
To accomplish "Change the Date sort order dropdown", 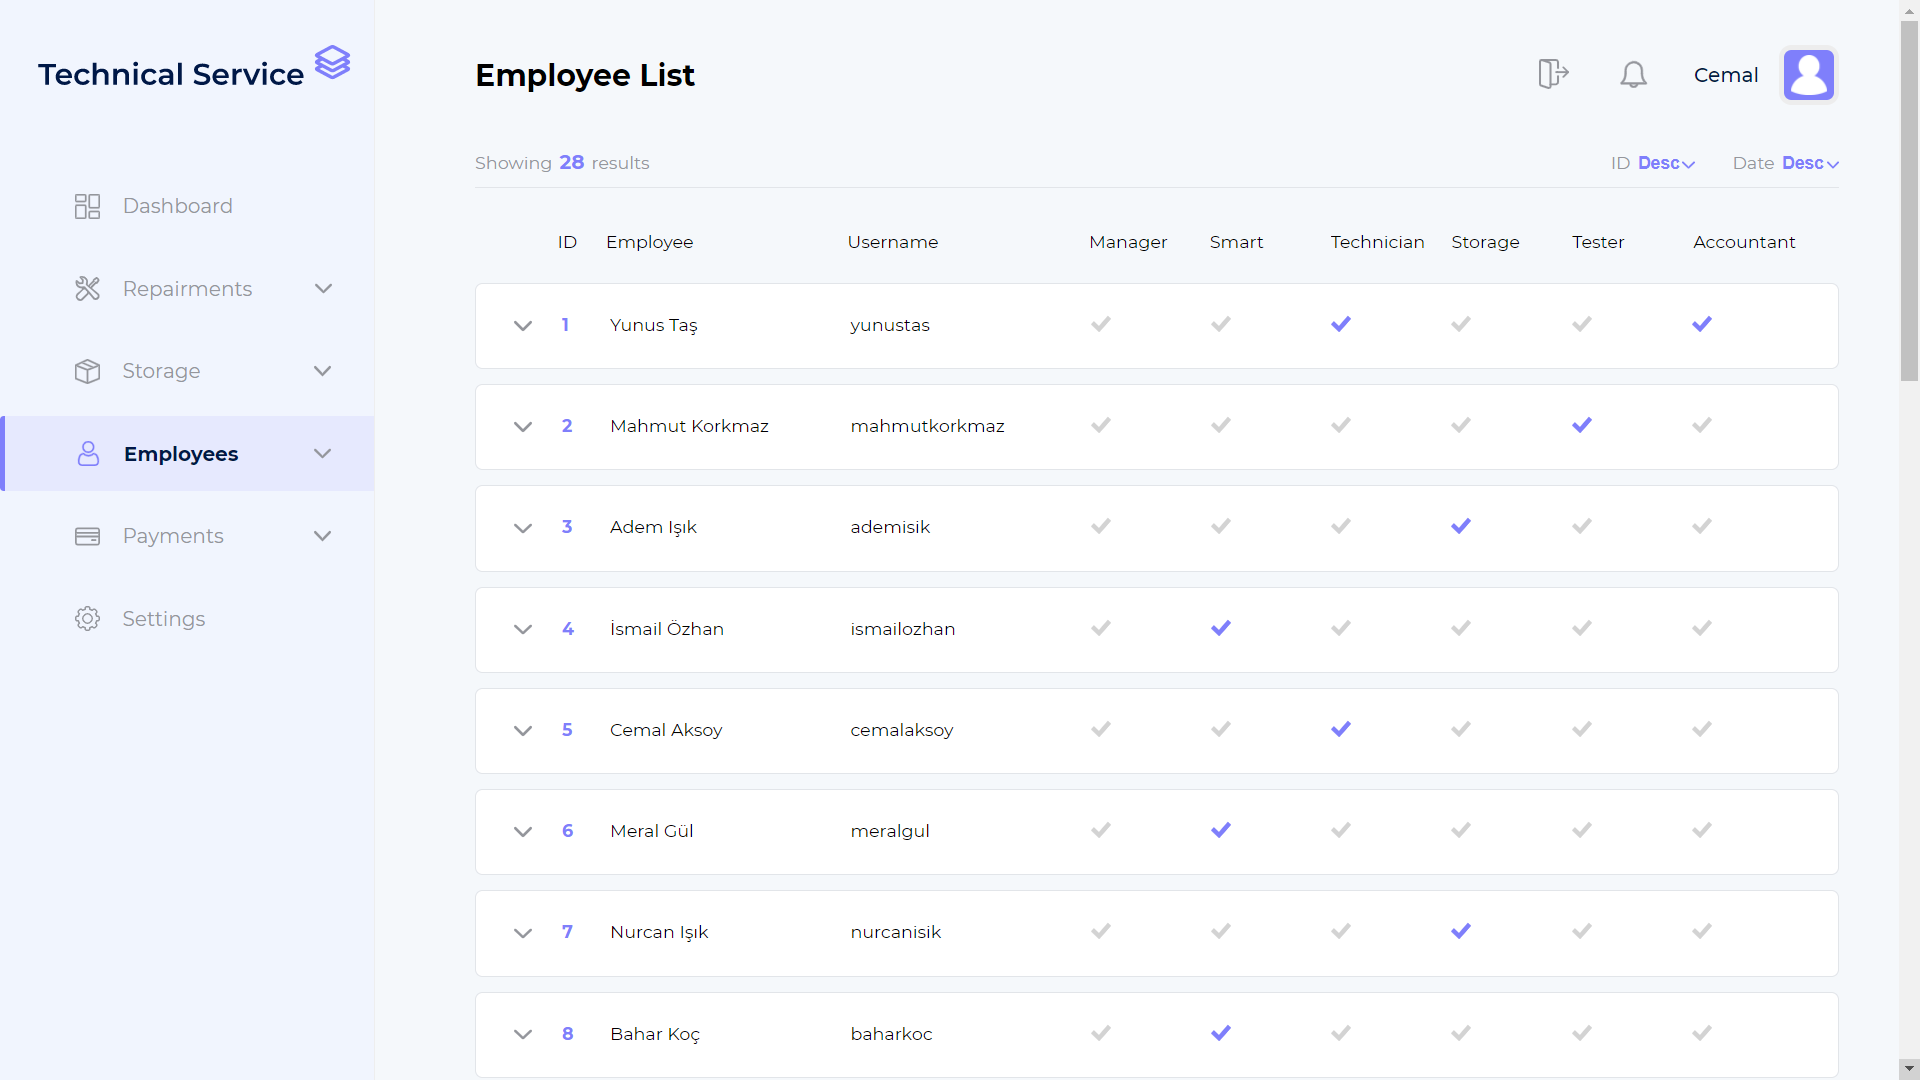I will 1810,163.
